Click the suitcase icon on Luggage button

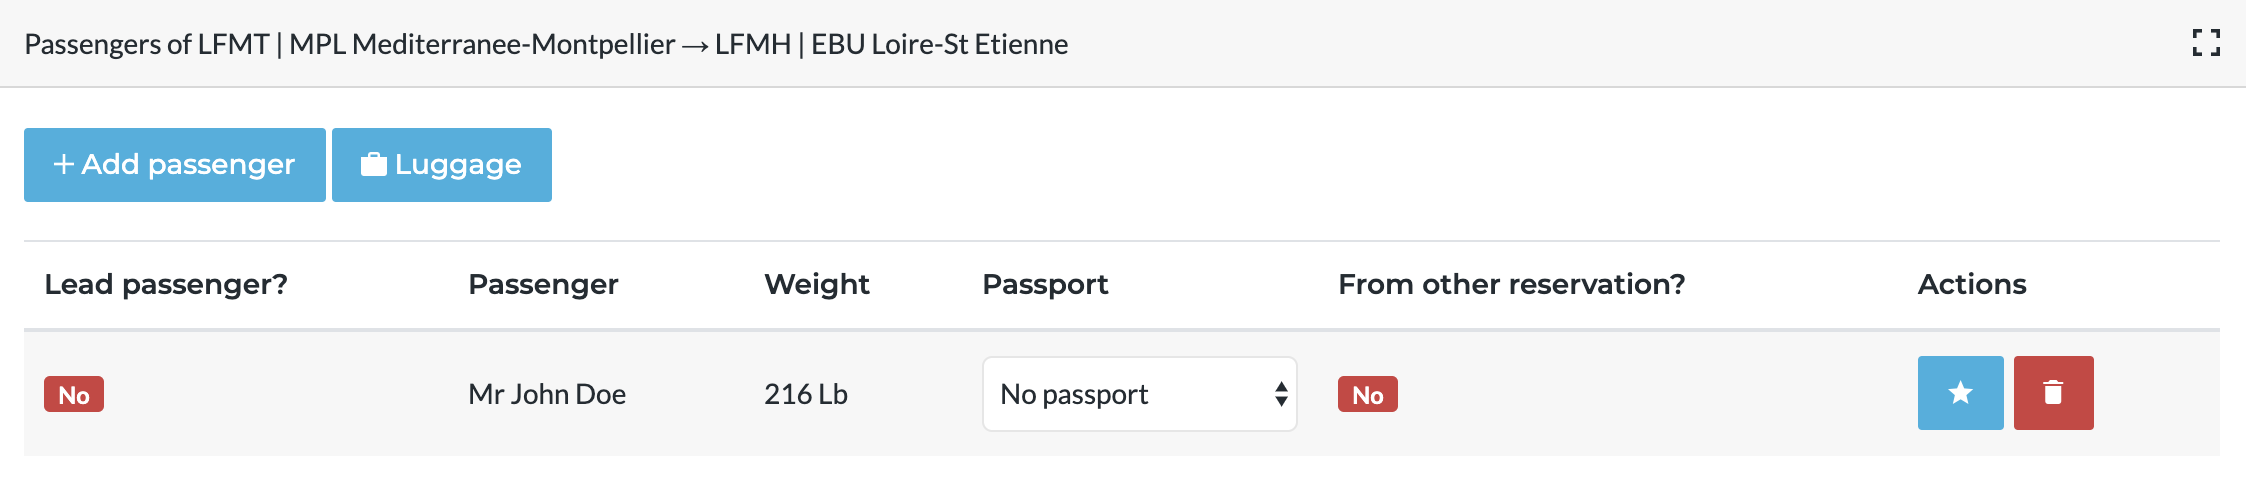(x=374, y=164)
